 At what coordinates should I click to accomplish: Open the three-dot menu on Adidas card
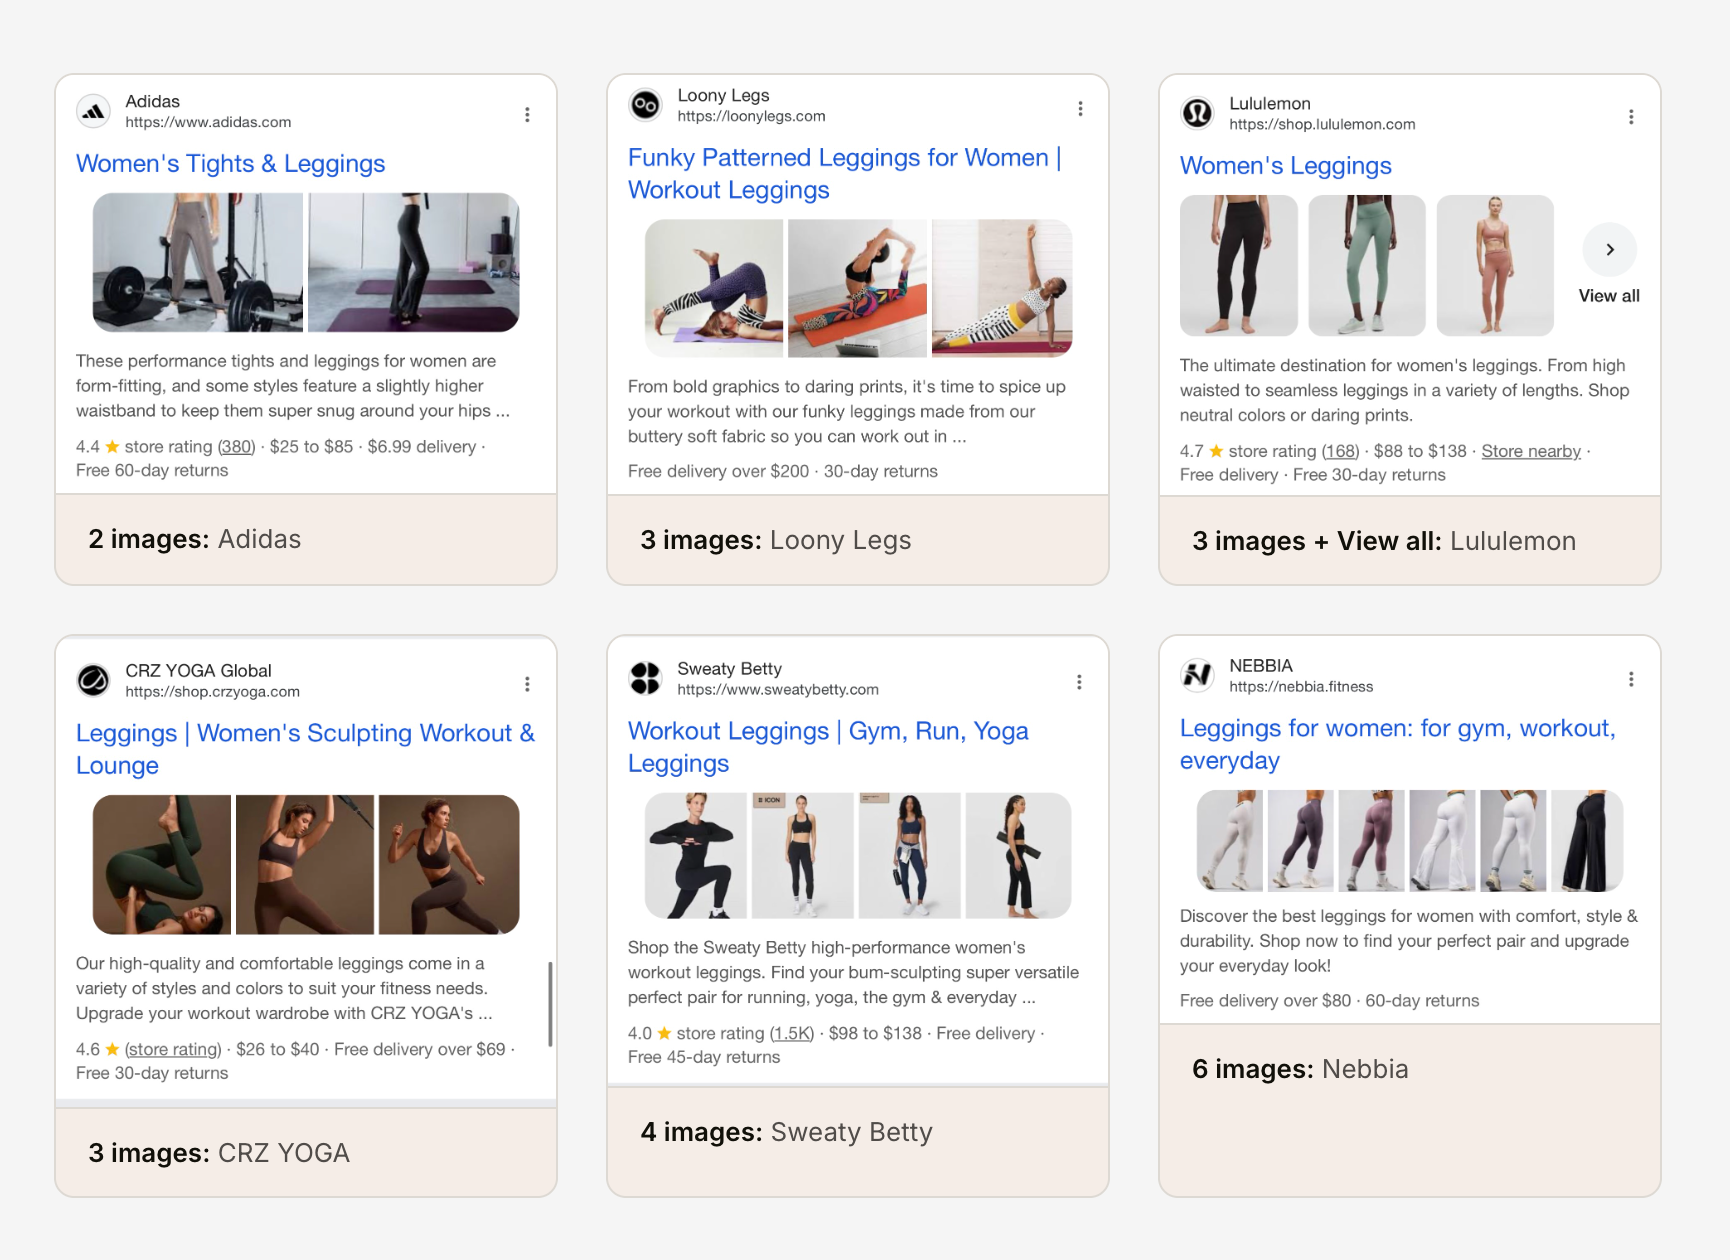click(x=528, y=114)
